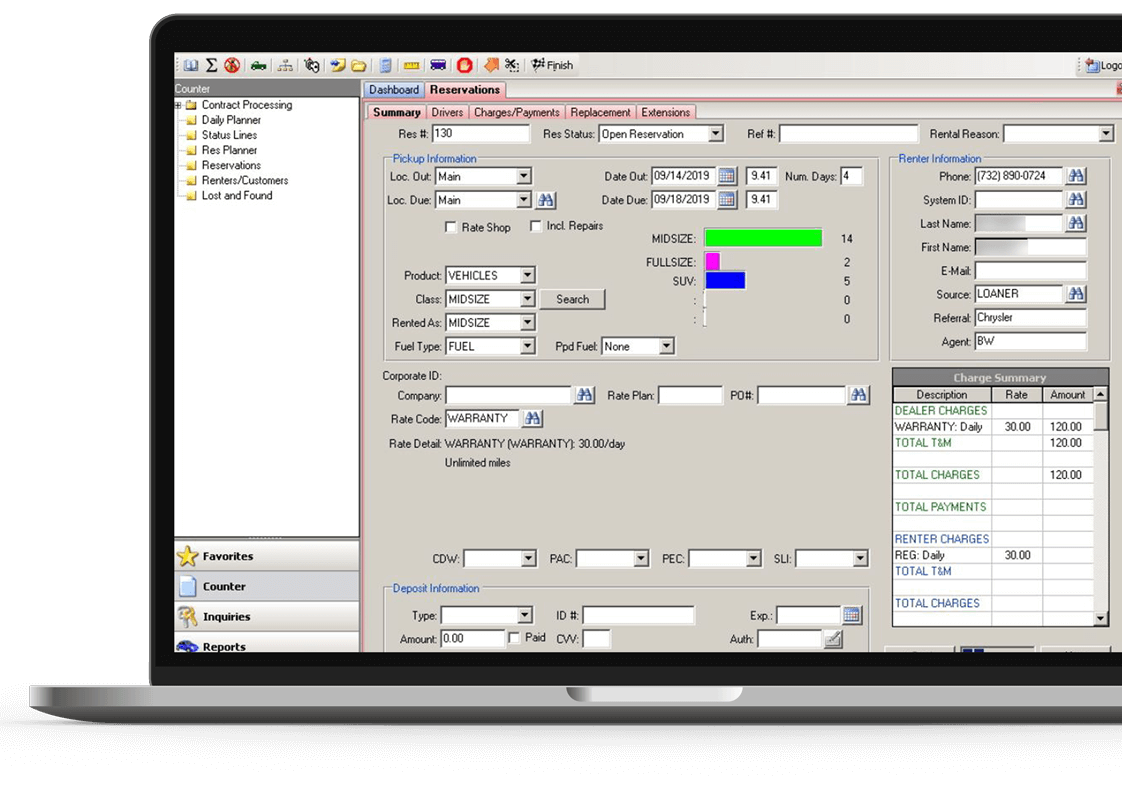Click binoculars lookup beside System ID
This screenshot has height=805, width=1122.
click(x=1075, y=199)
